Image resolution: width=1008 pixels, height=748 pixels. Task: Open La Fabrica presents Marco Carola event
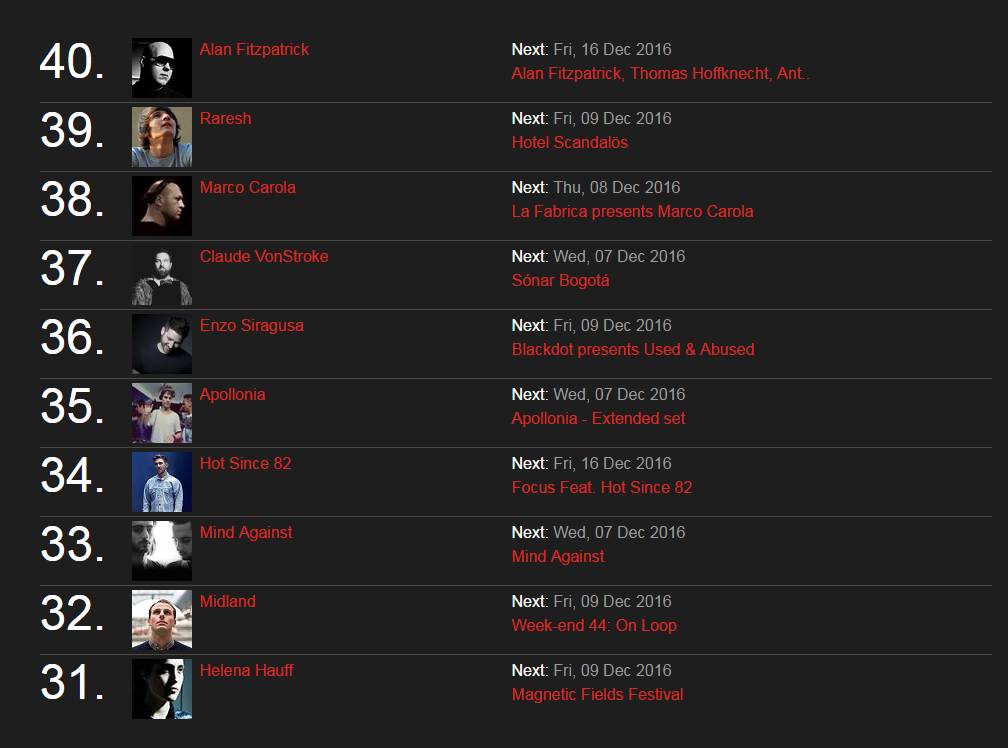click(x=632, y=211)
